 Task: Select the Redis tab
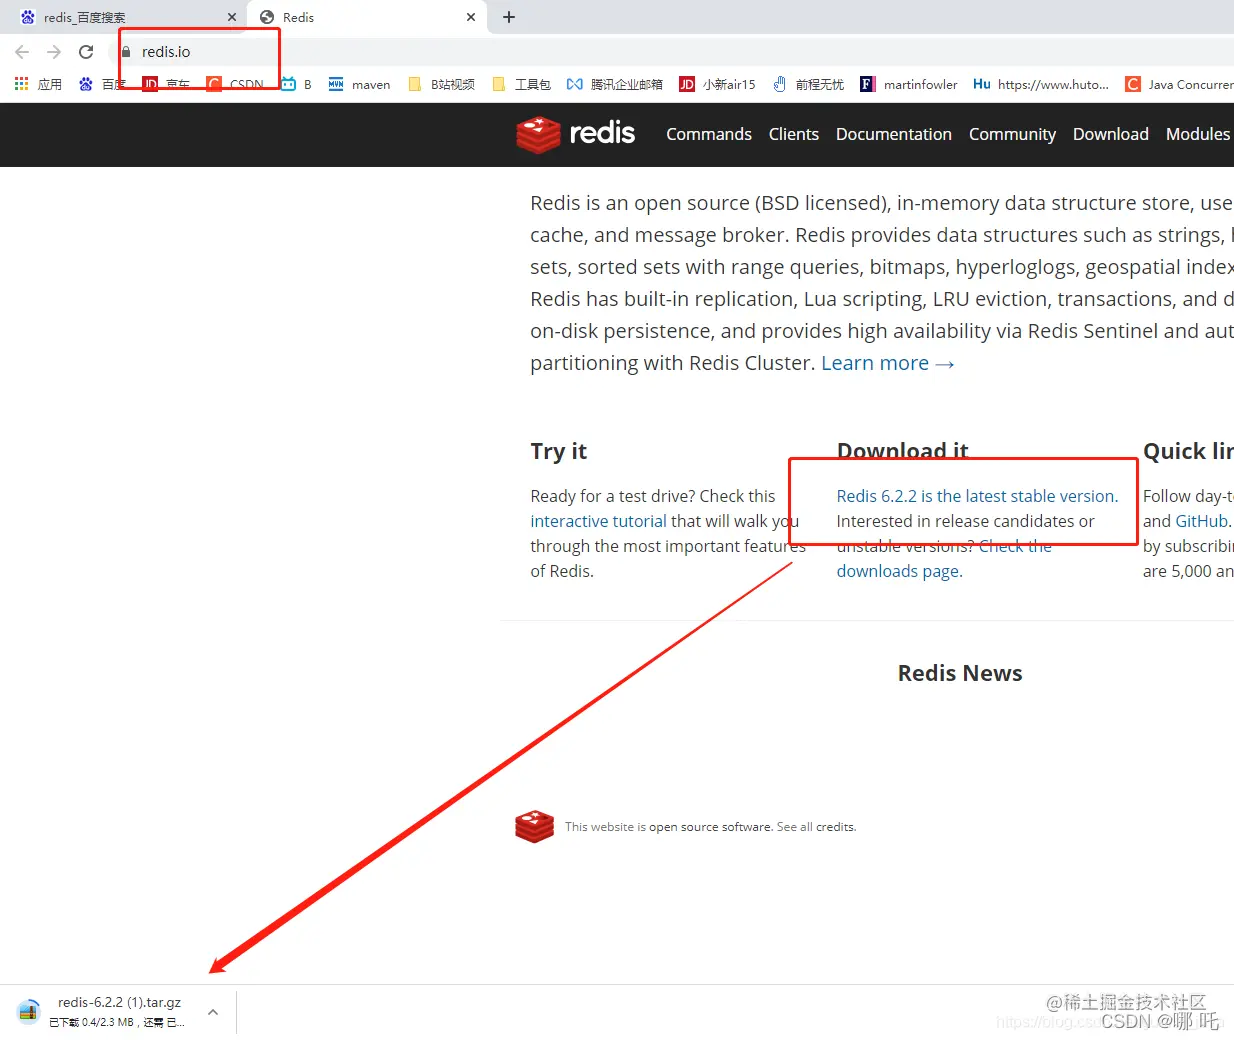pos(367,17)
